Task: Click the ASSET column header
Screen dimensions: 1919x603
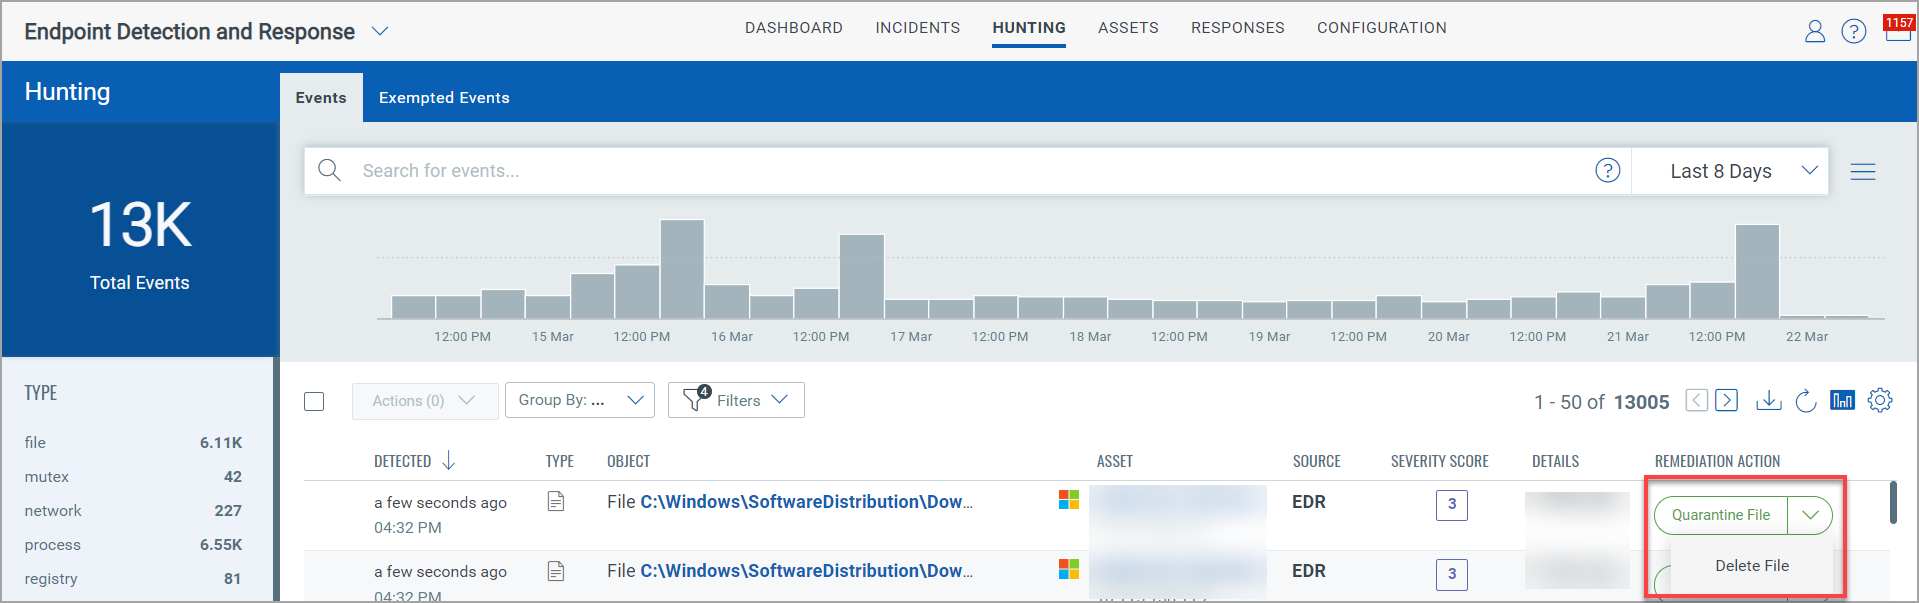Action: [1114, 461]
